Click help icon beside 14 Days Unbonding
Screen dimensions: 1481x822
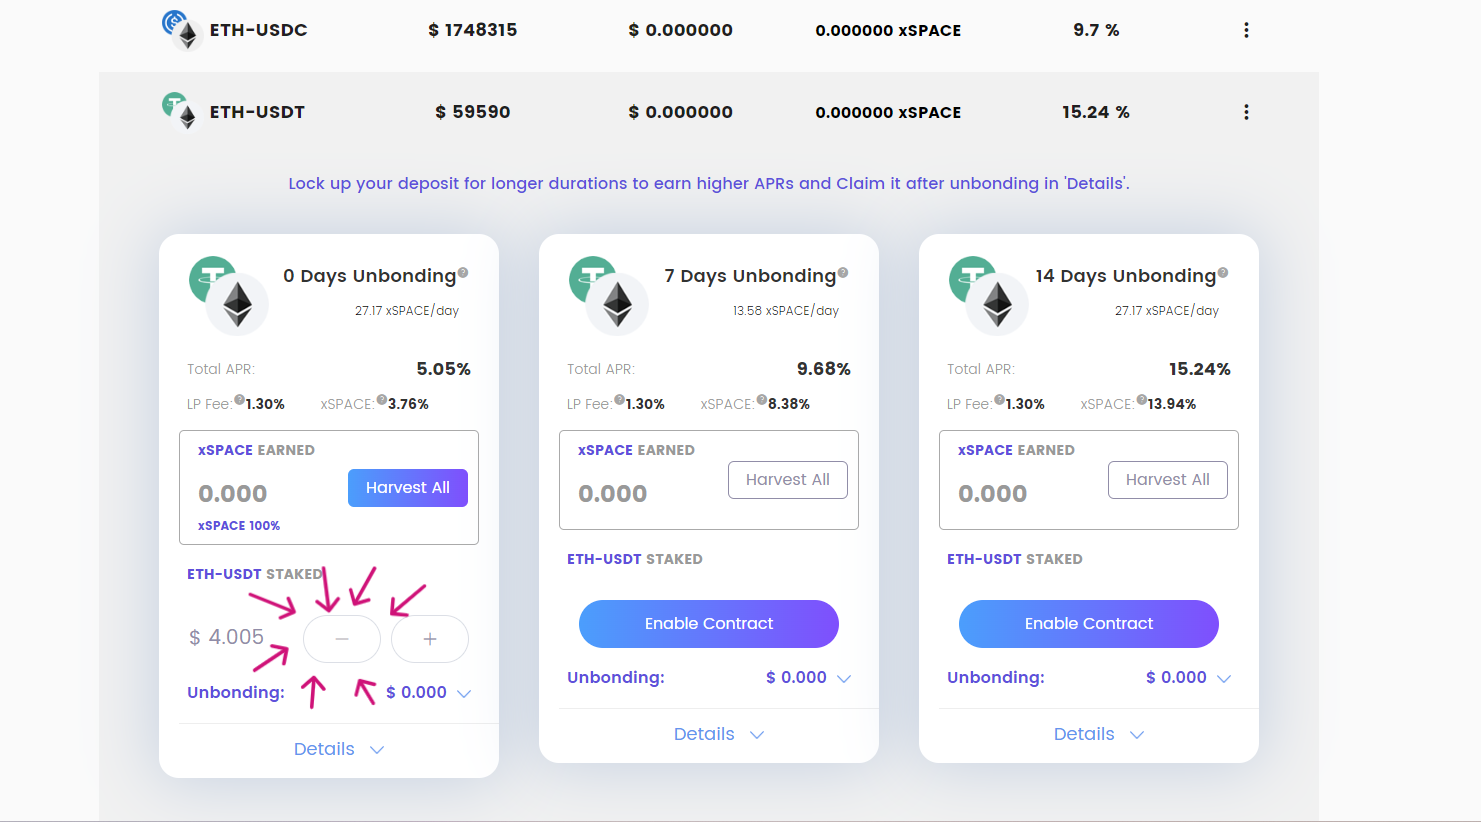[x=1223, y=272]
